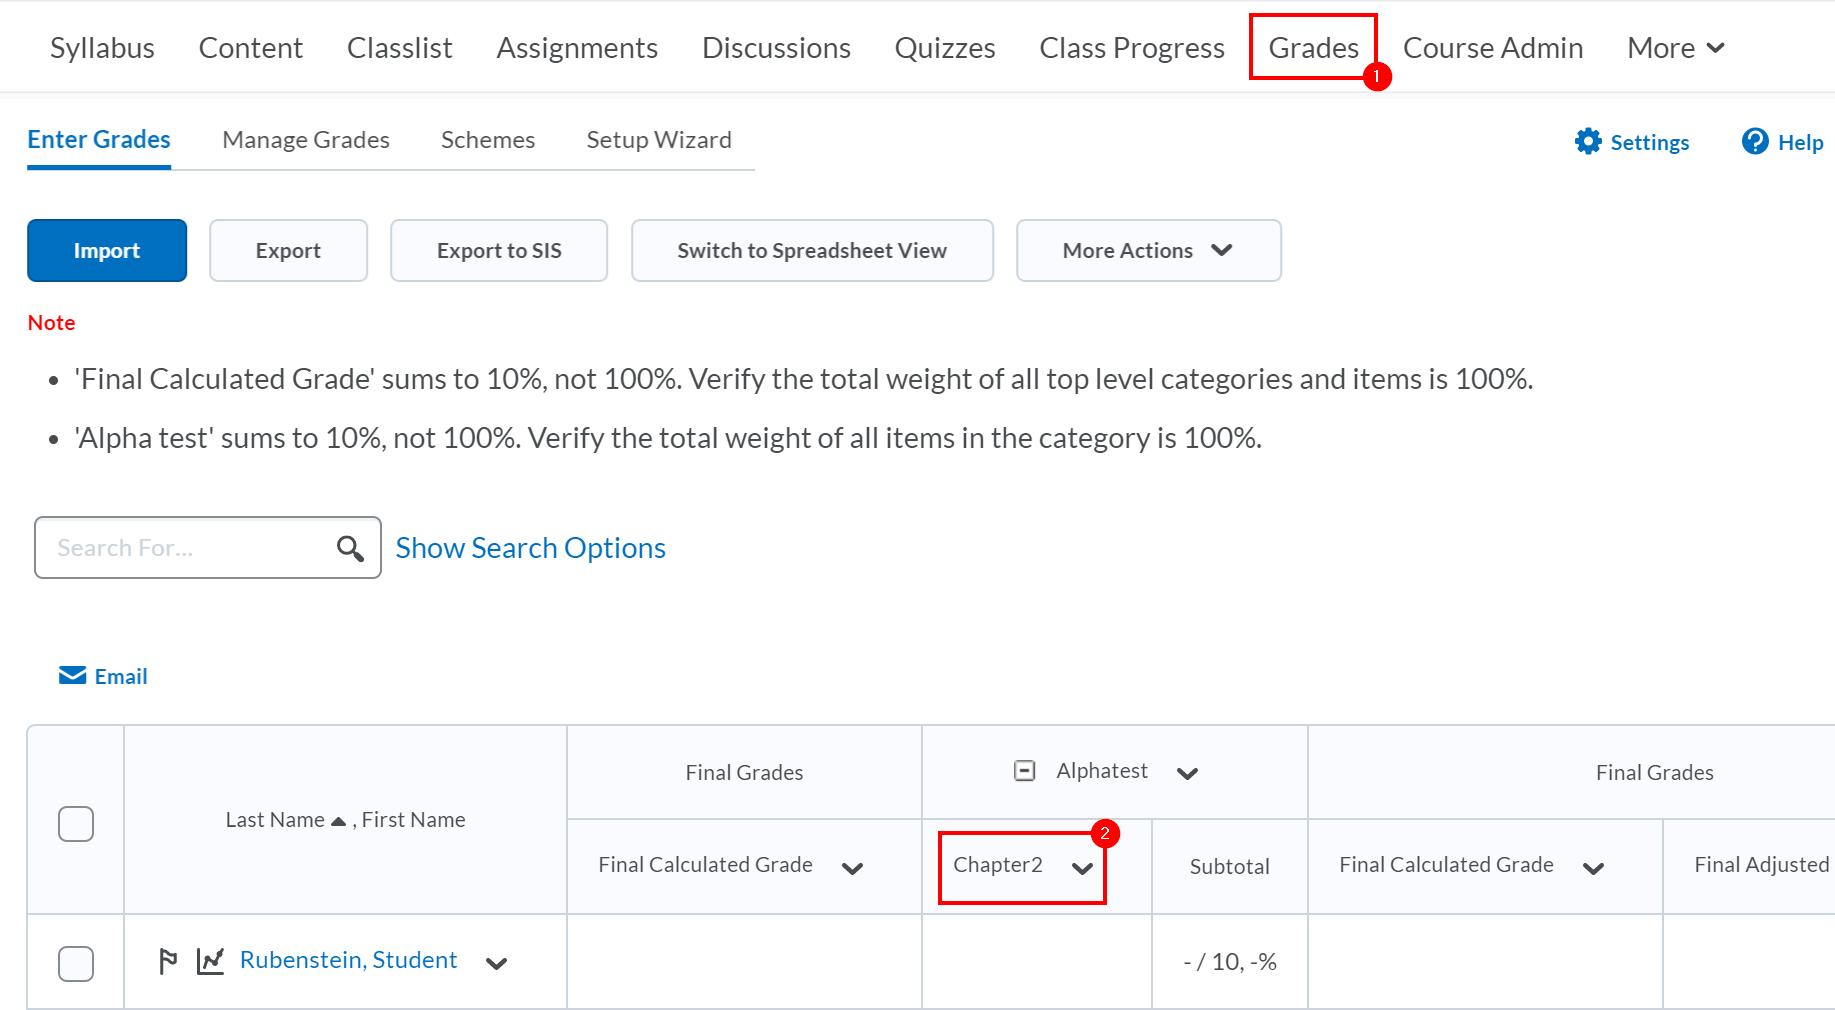Click the flag icon in Rubenstein's row
Image resolution: width=1835 pixels, height=1010 pixels.
click(x=168, y=961)
